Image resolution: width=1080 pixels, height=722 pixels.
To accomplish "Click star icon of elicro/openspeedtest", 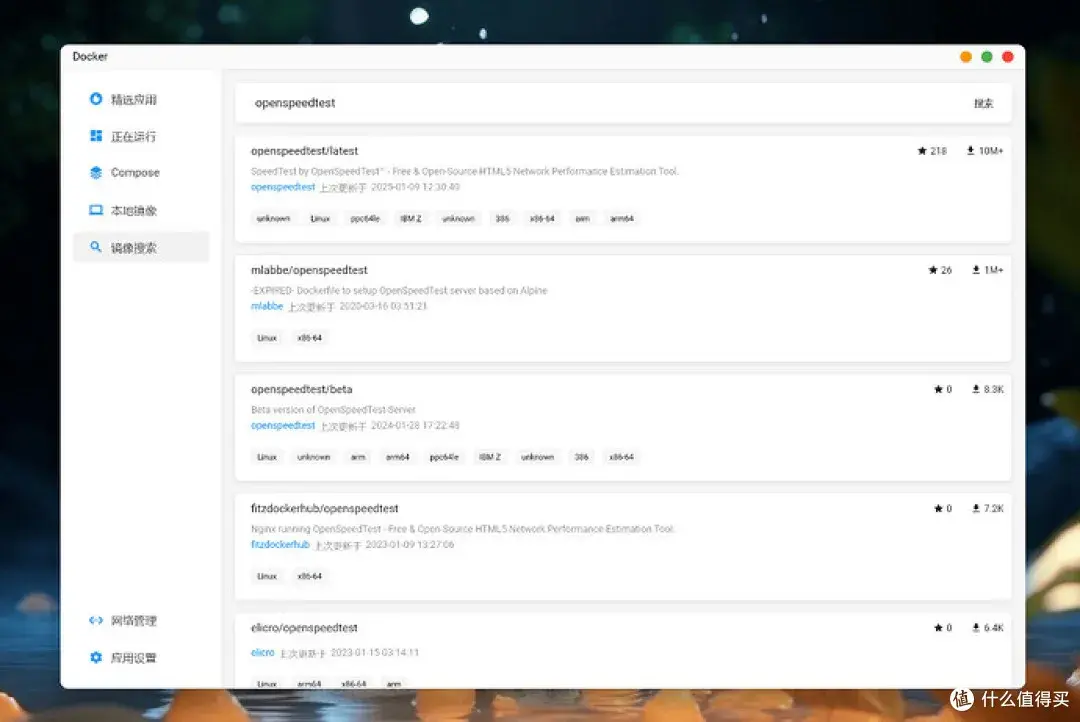I will pos(938,628).
